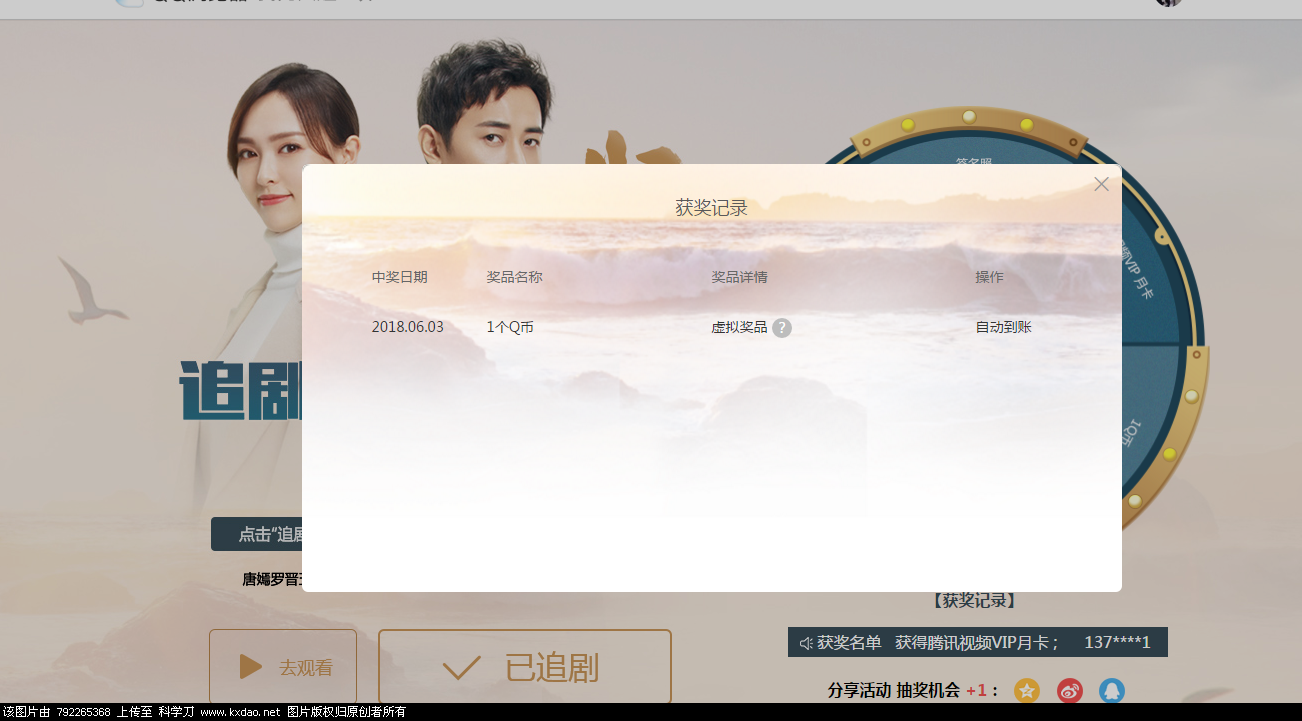Screen dimensions: 1302x721
Task: Share to QQ using blue penguin icon
Action: [1112, 691]
